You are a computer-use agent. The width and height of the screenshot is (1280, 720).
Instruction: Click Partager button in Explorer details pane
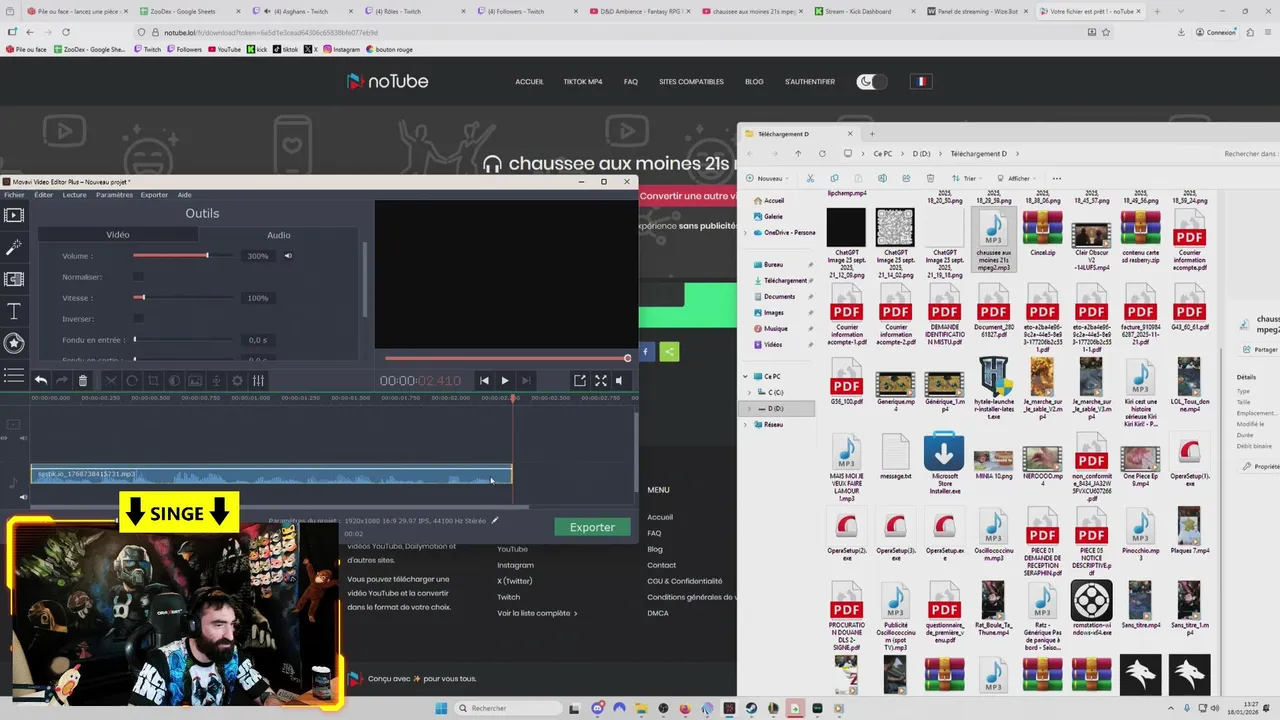(x=1260, y=349)
